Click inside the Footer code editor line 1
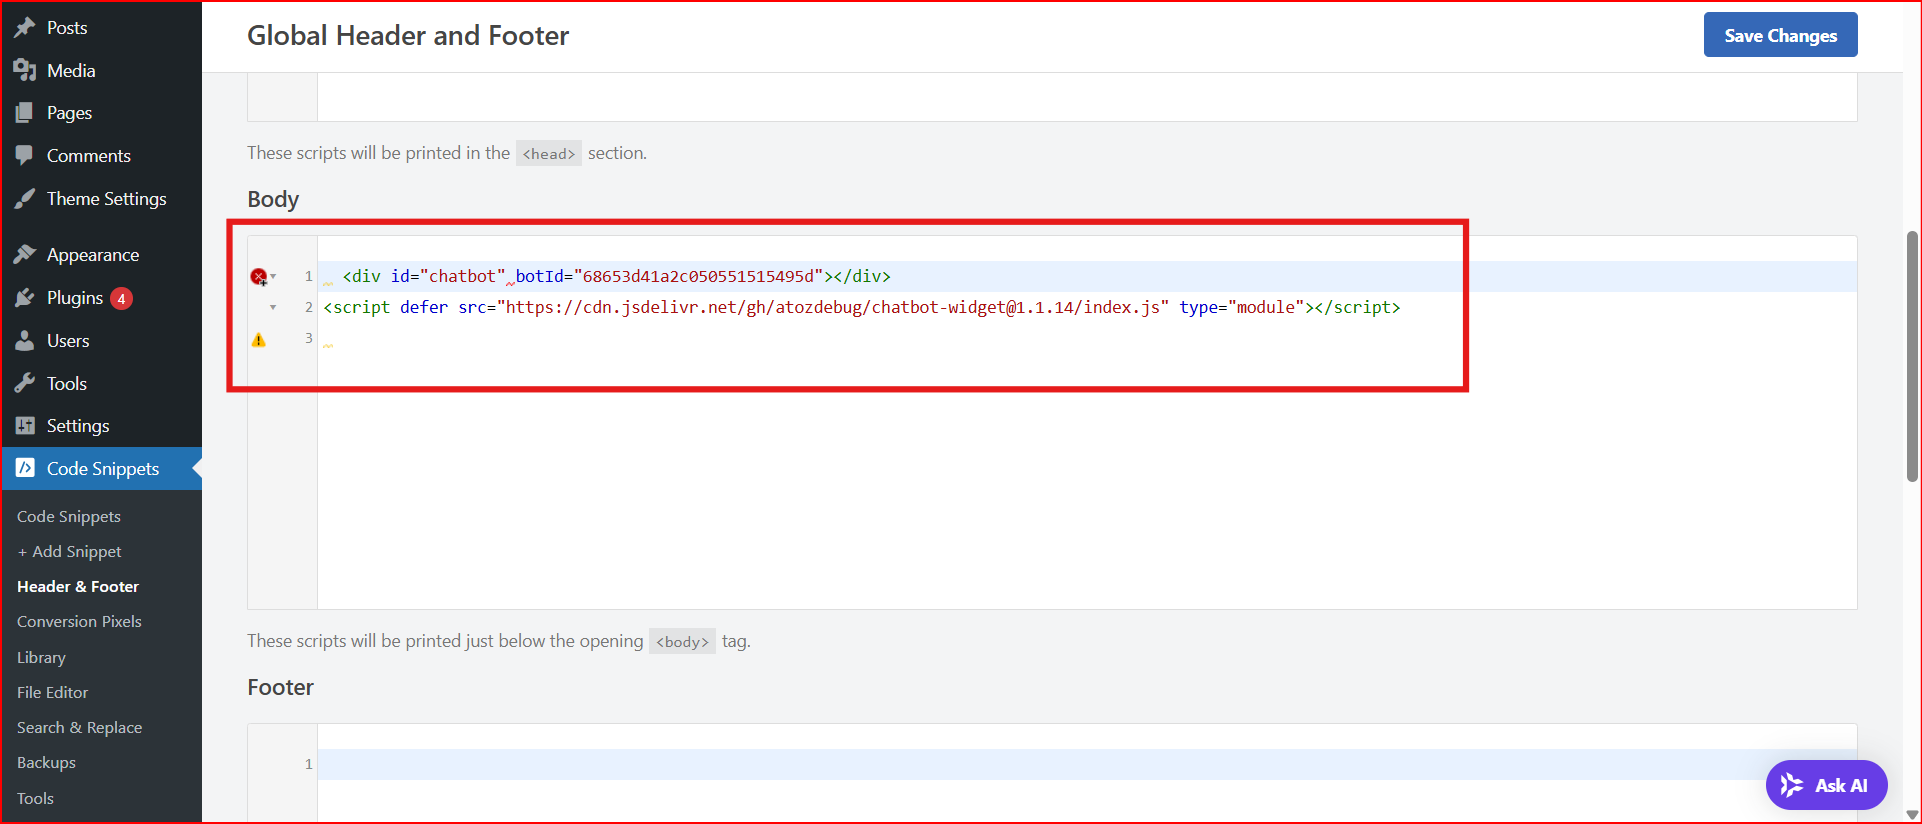Screen dimensions: 1922x824 [1087, 764]
